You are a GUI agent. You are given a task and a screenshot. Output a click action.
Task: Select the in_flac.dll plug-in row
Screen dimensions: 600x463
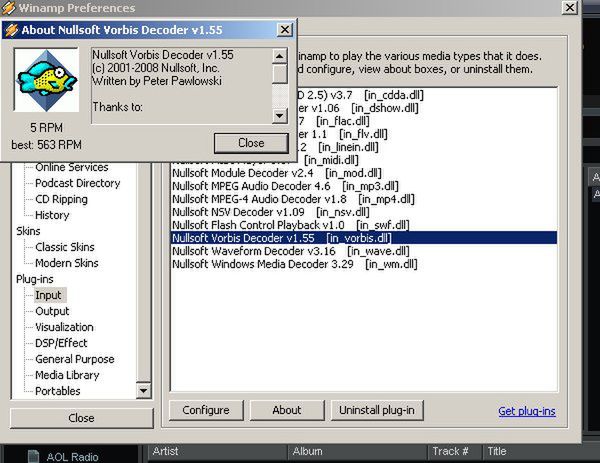[427, 121]
